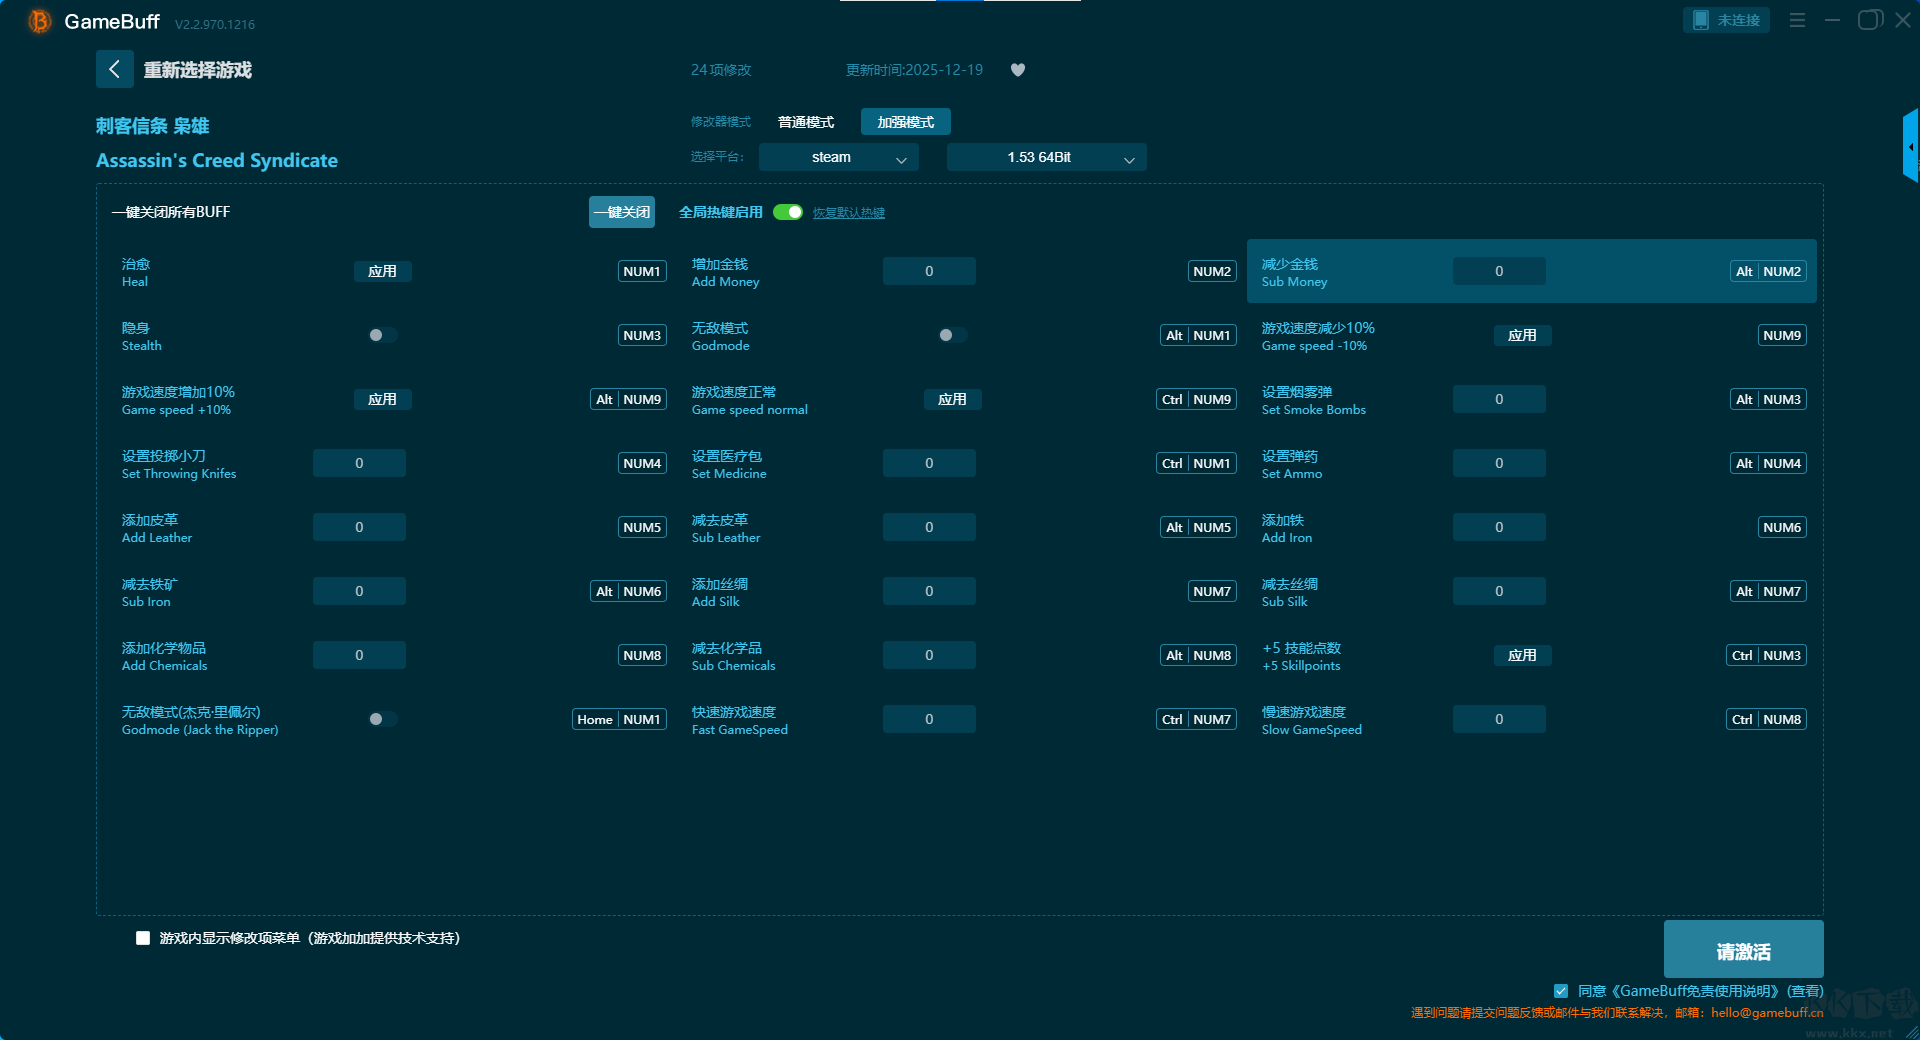Click the GameBuff logo icon

point(40,21)
